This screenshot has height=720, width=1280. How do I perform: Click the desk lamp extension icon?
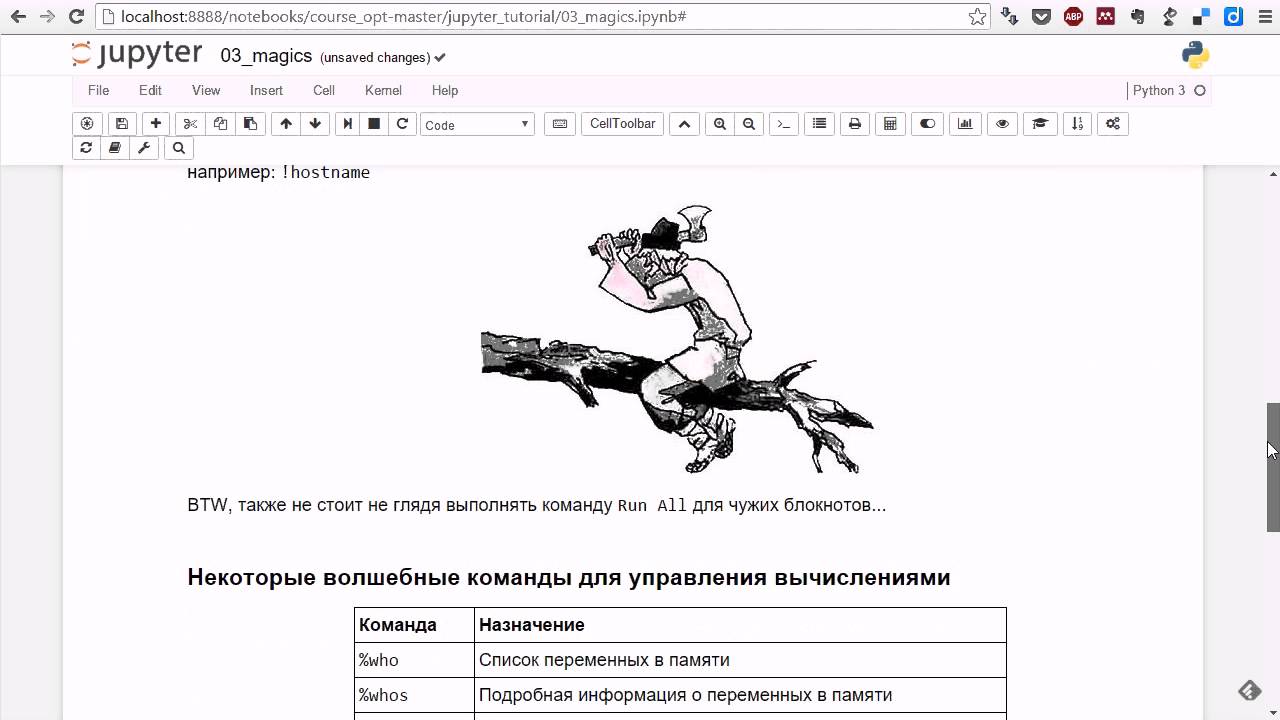click(x=1169, y=16)
